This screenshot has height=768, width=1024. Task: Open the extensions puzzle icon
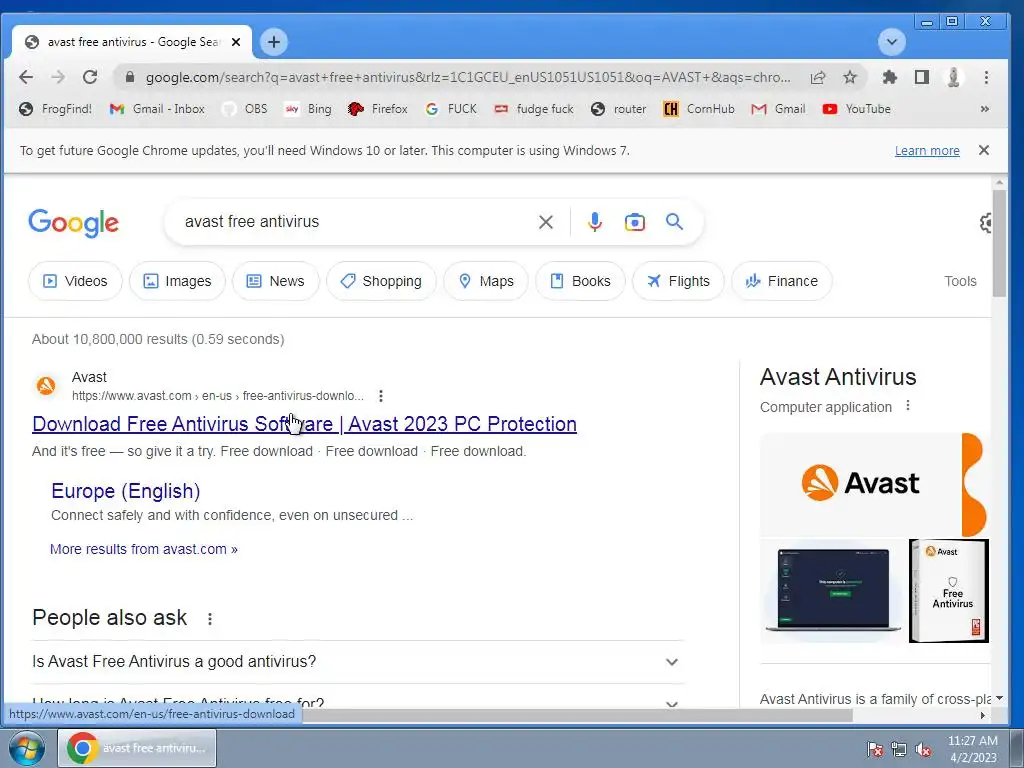tap(889, 77)
